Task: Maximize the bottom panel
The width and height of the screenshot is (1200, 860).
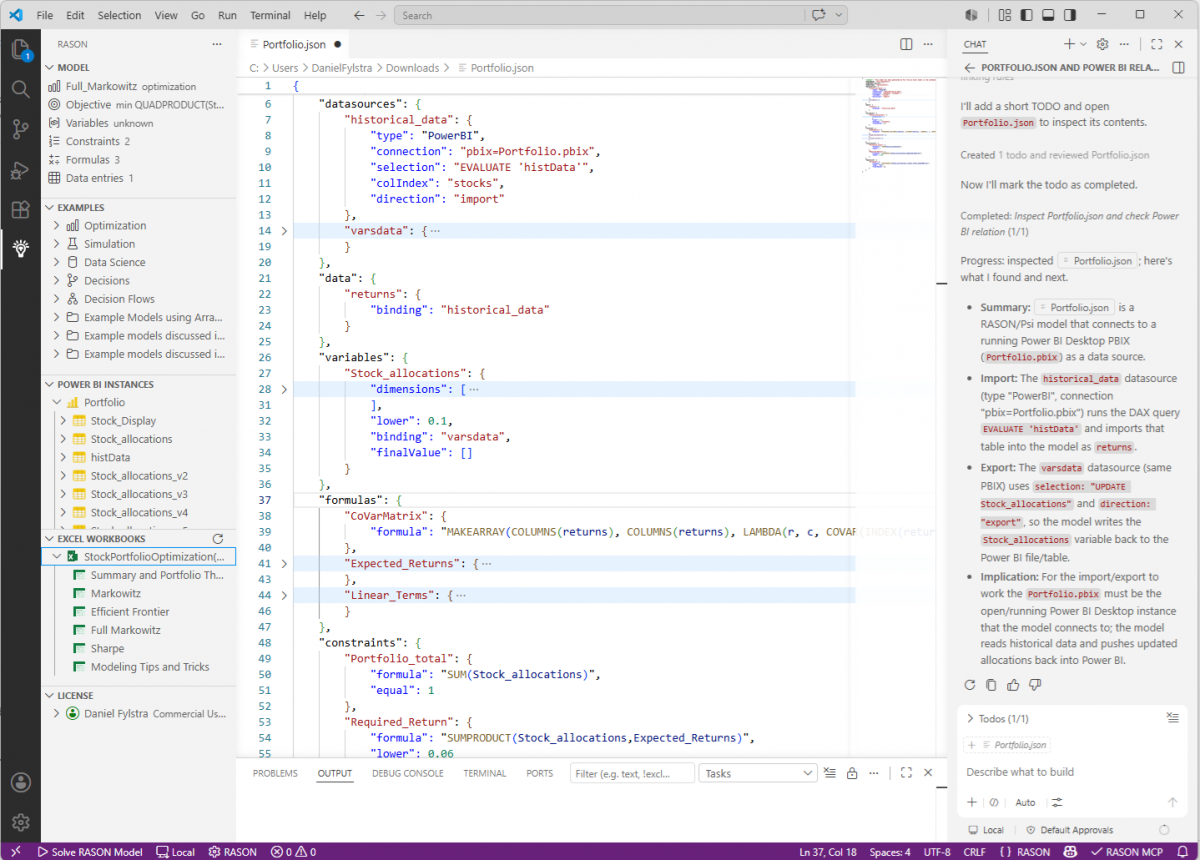Action: point(906,773)
